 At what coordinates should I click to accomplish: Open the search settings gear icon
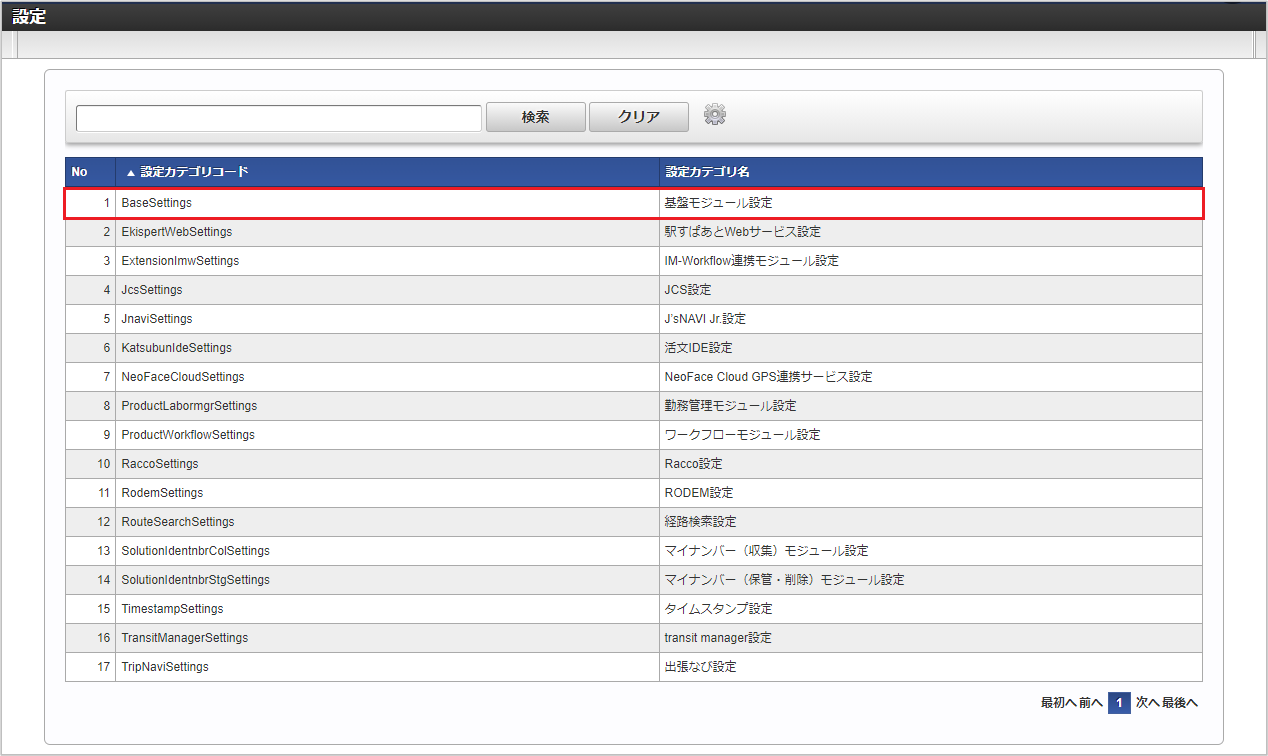click(x=714, y=115)
